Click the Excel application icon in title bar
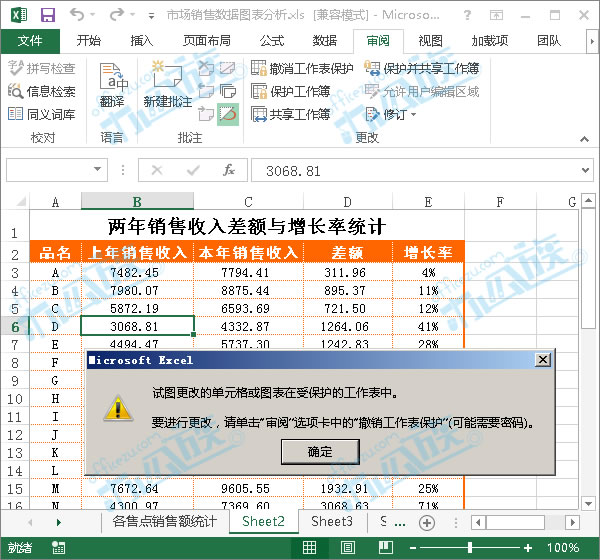 point(19,15)
